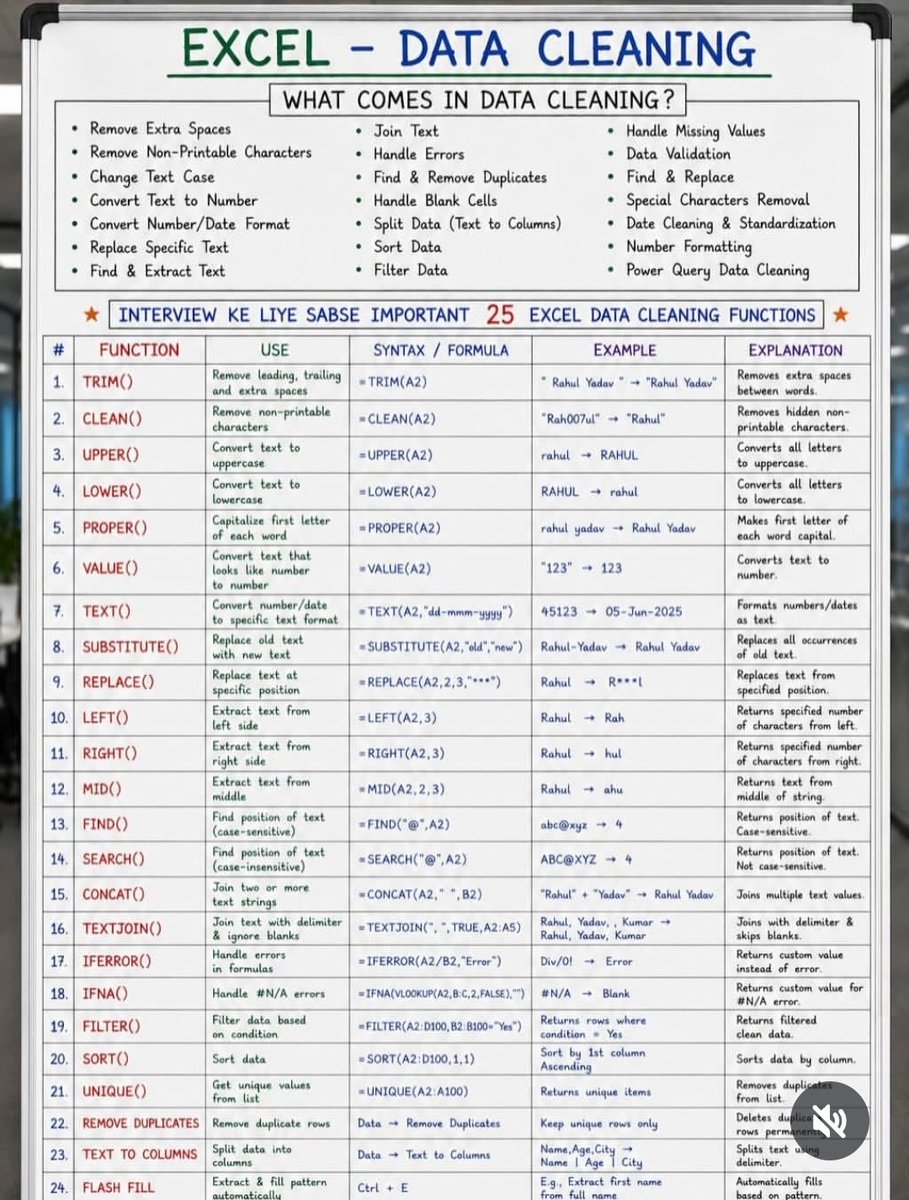Click the 'EXCEL - DATA CLEANING' title
The width and height of the screenshot is (909, 1200).
click(470, 48)
